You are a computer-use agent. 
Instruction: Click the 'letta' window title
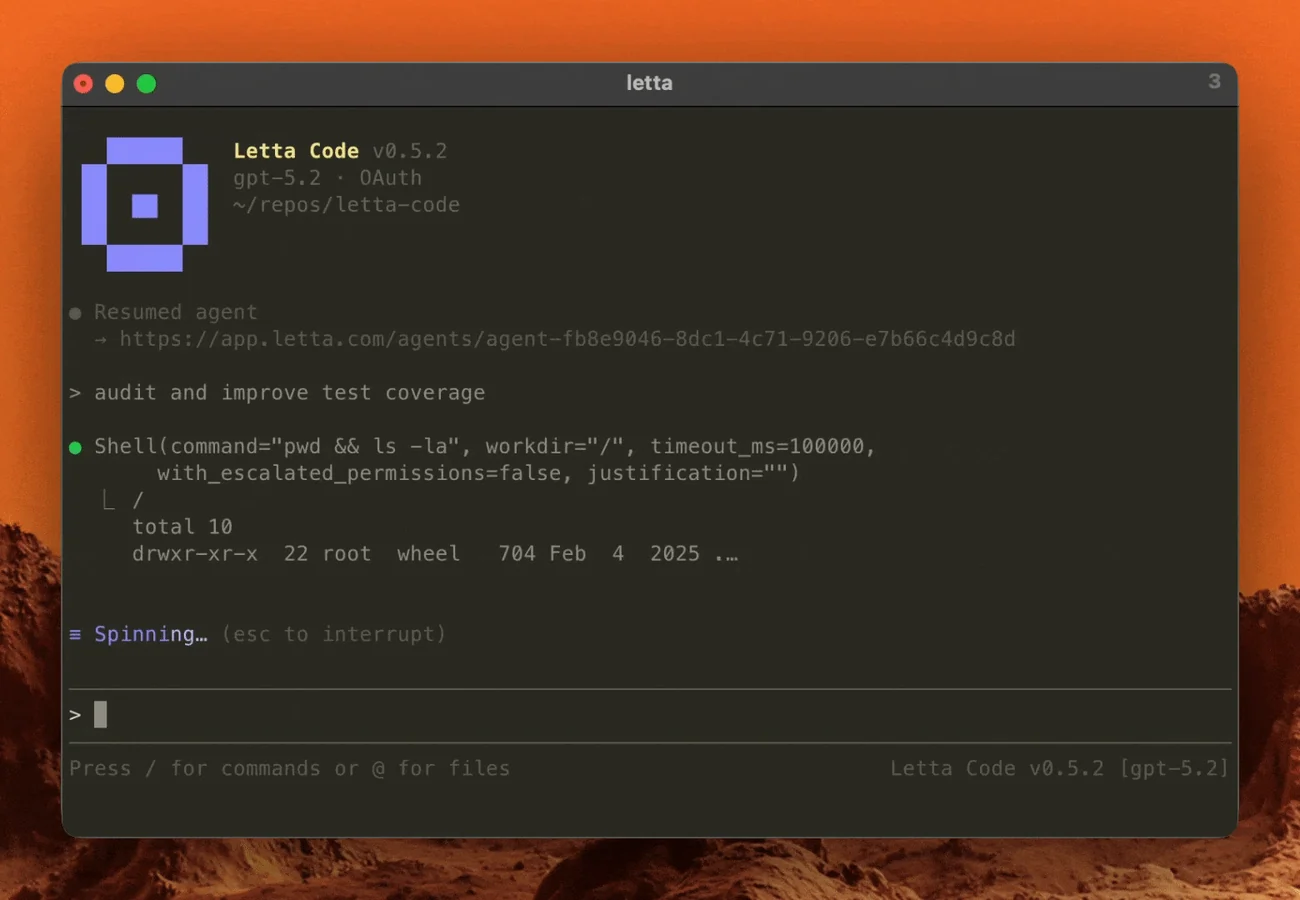click(x=649, y=83)
